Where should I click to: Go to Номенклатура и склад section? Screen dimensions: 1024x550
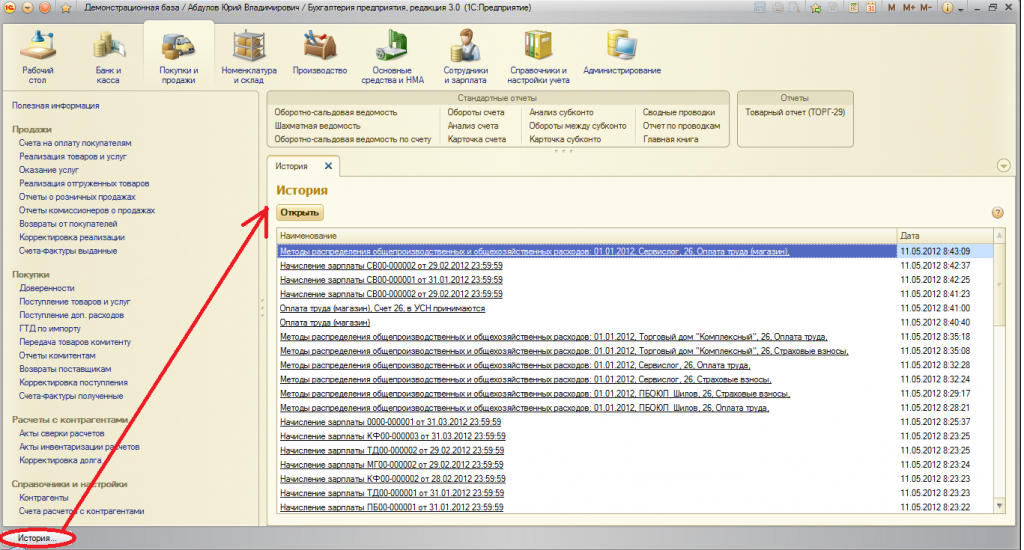248,57
